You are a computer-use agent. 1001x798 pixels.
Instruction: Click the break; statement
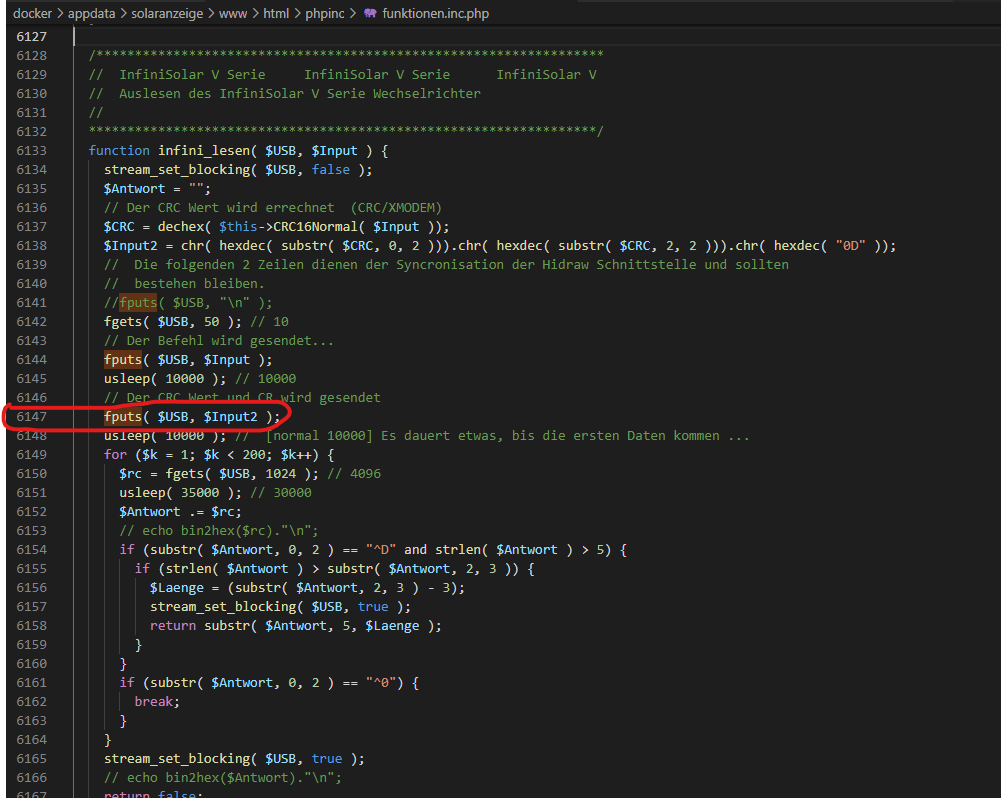point(157,701)
